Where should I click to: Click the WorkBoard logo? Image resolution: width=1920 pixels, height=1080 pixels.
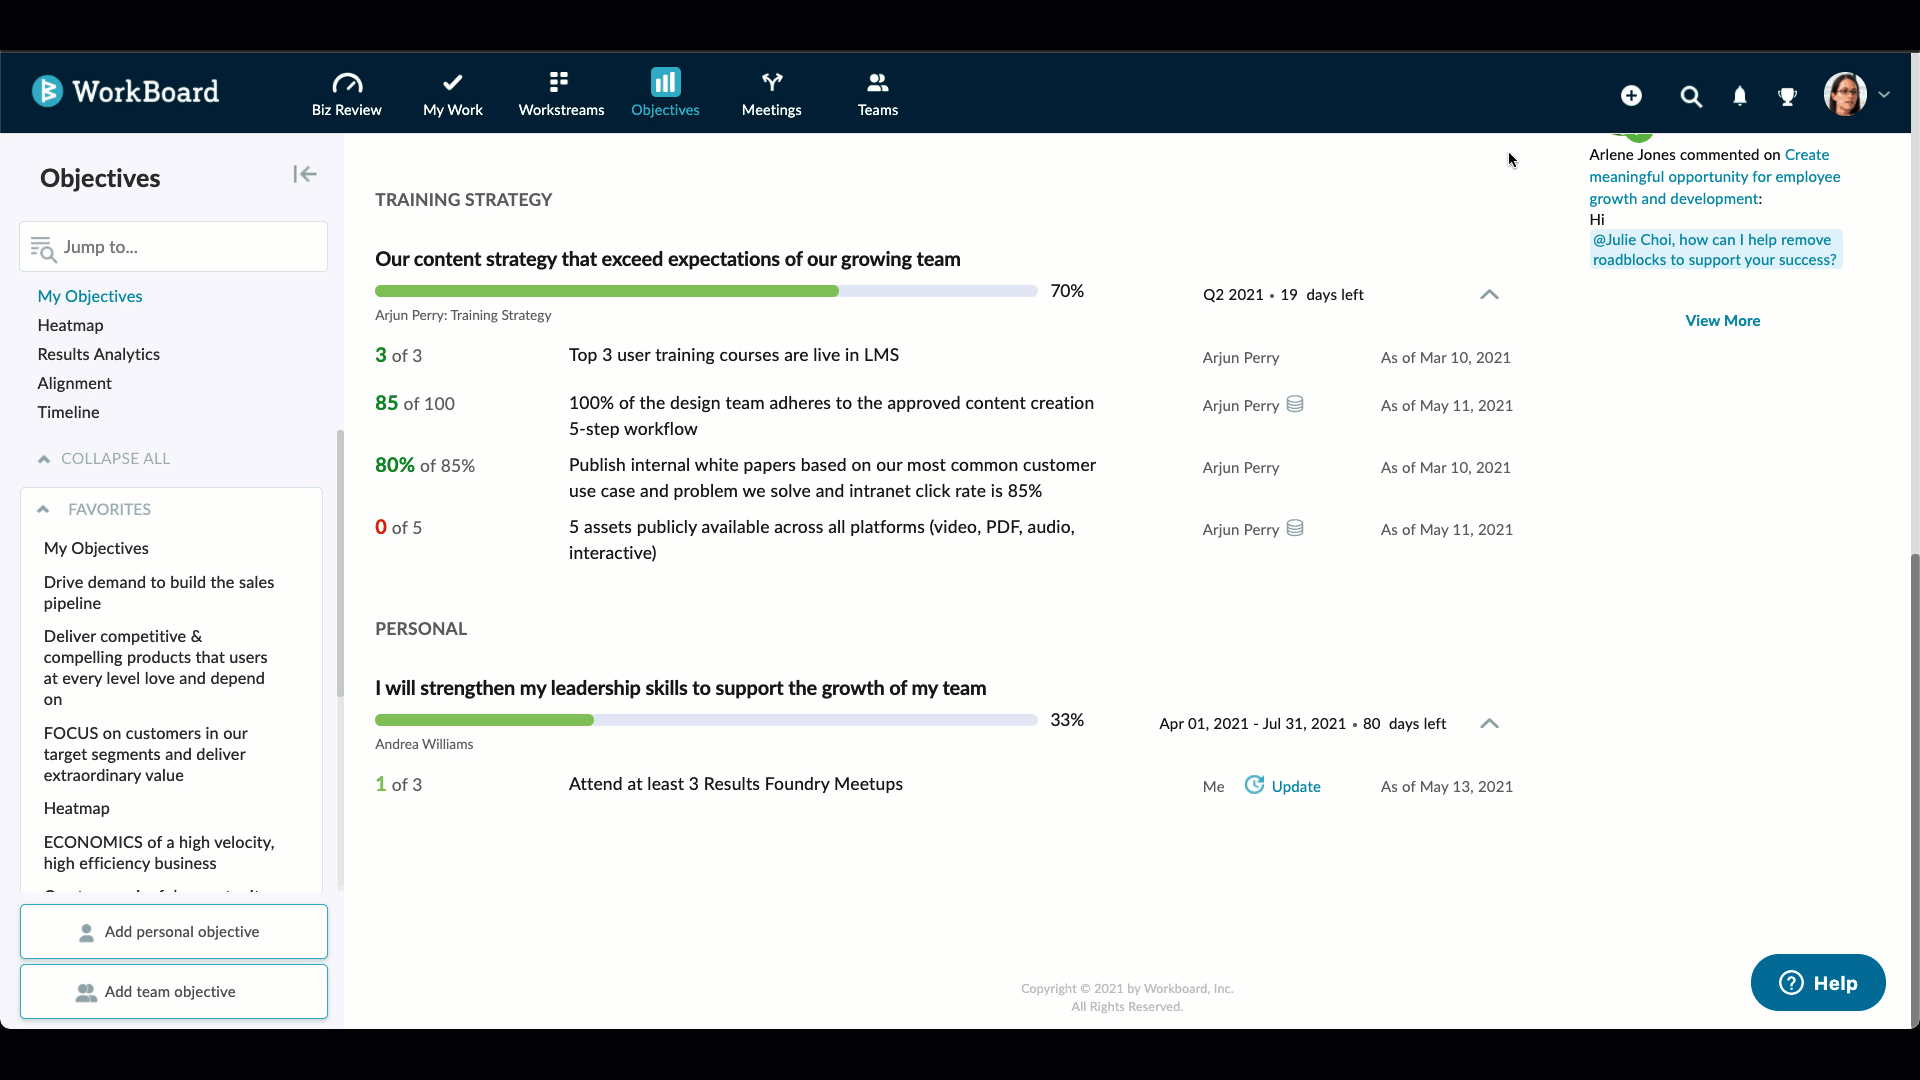tap(125, 91)
